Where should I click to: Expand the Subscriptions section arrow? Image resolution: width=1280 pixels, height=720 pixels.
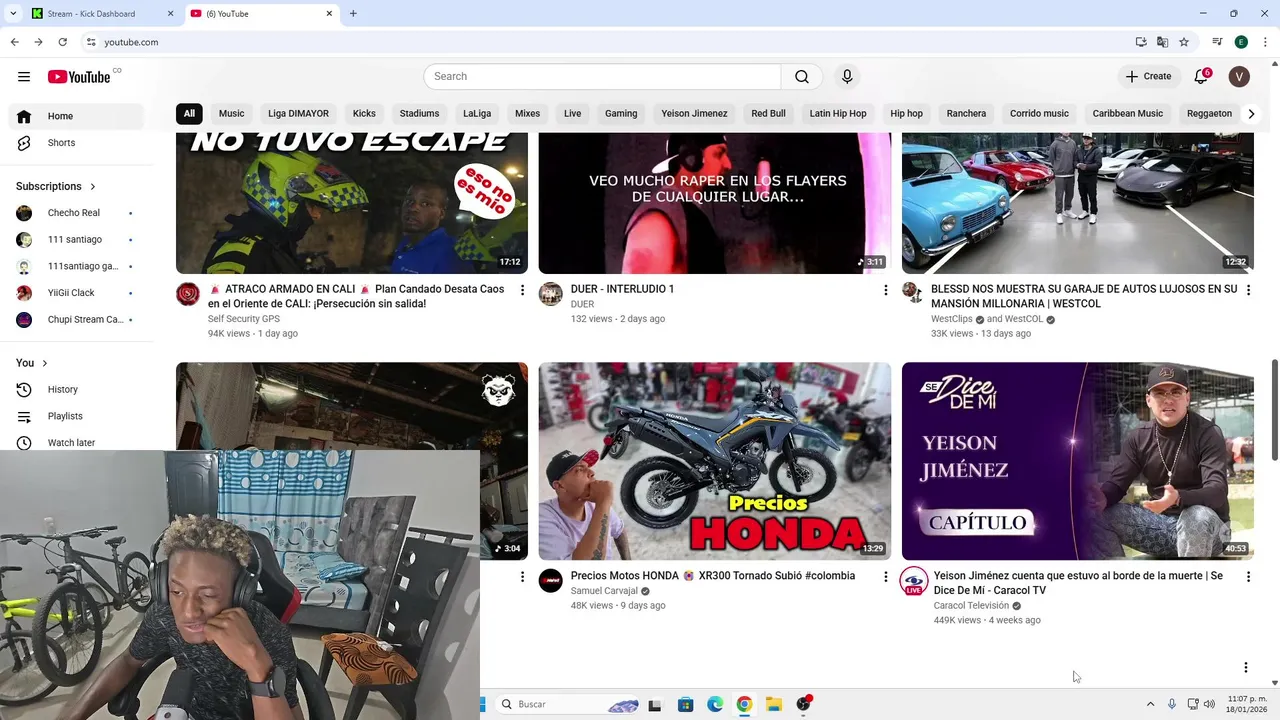[x=93, y=186]
